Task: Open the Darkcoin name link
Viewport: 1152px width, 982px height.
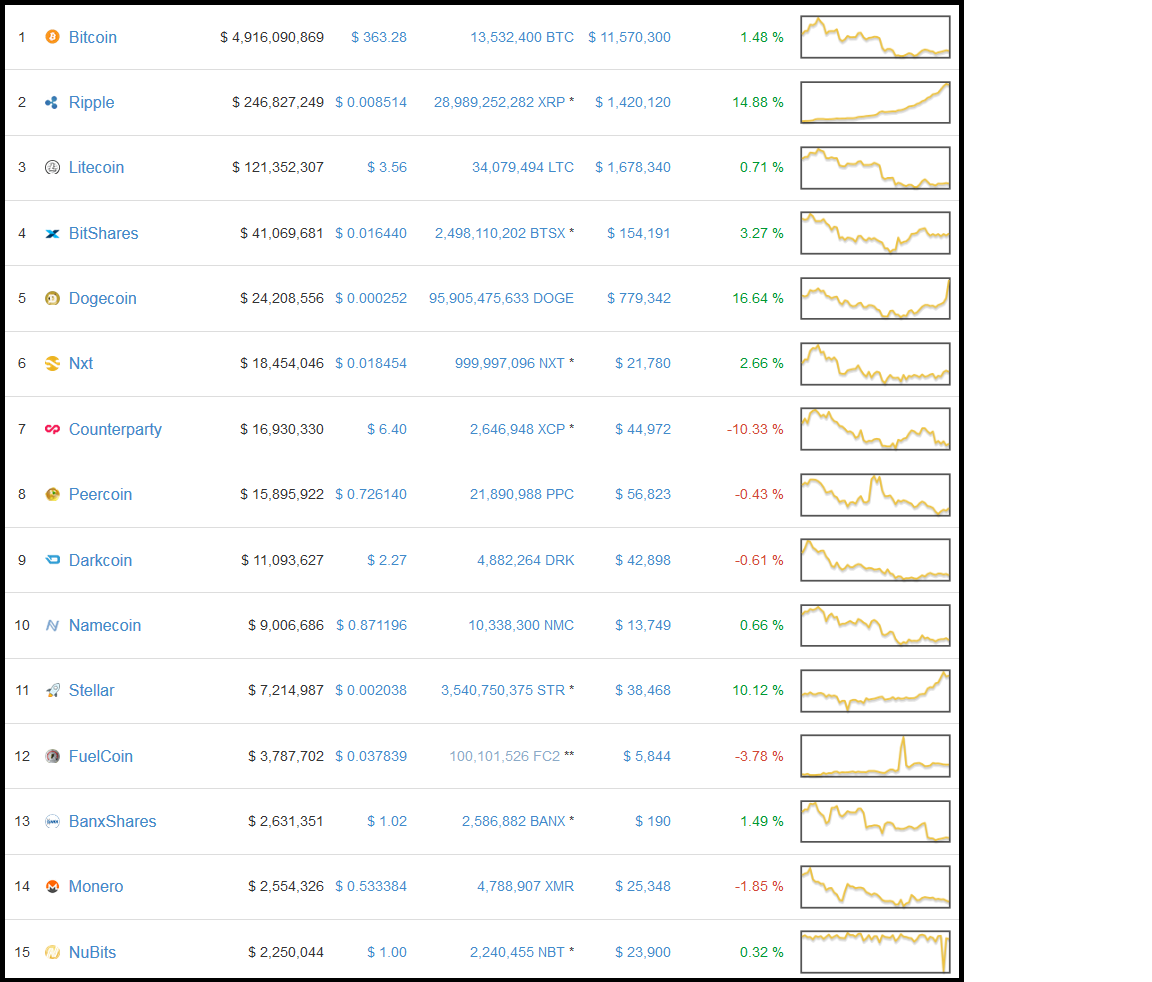Action: (101, 560)
